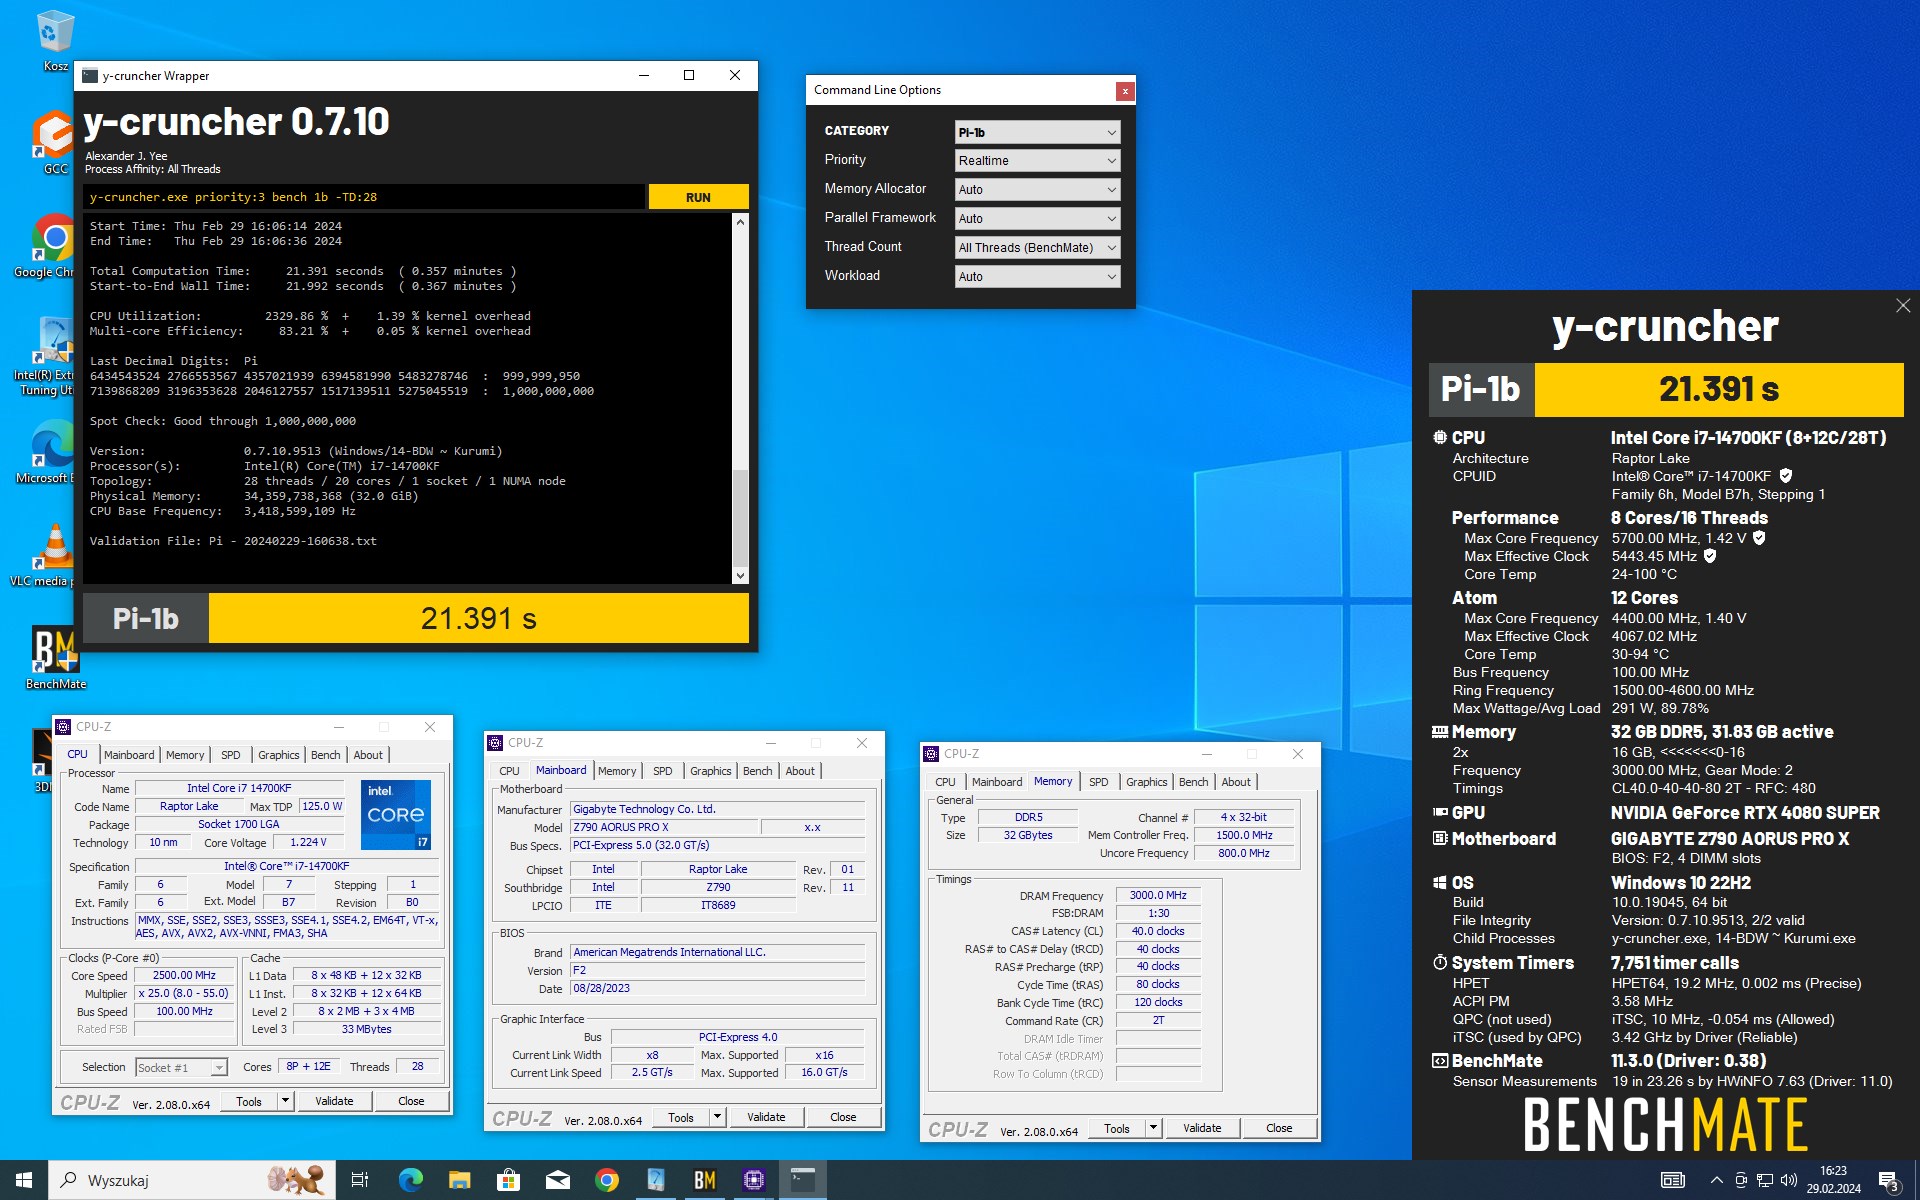Click scroll up arrow in y-cruncher output

coord(740,222)
